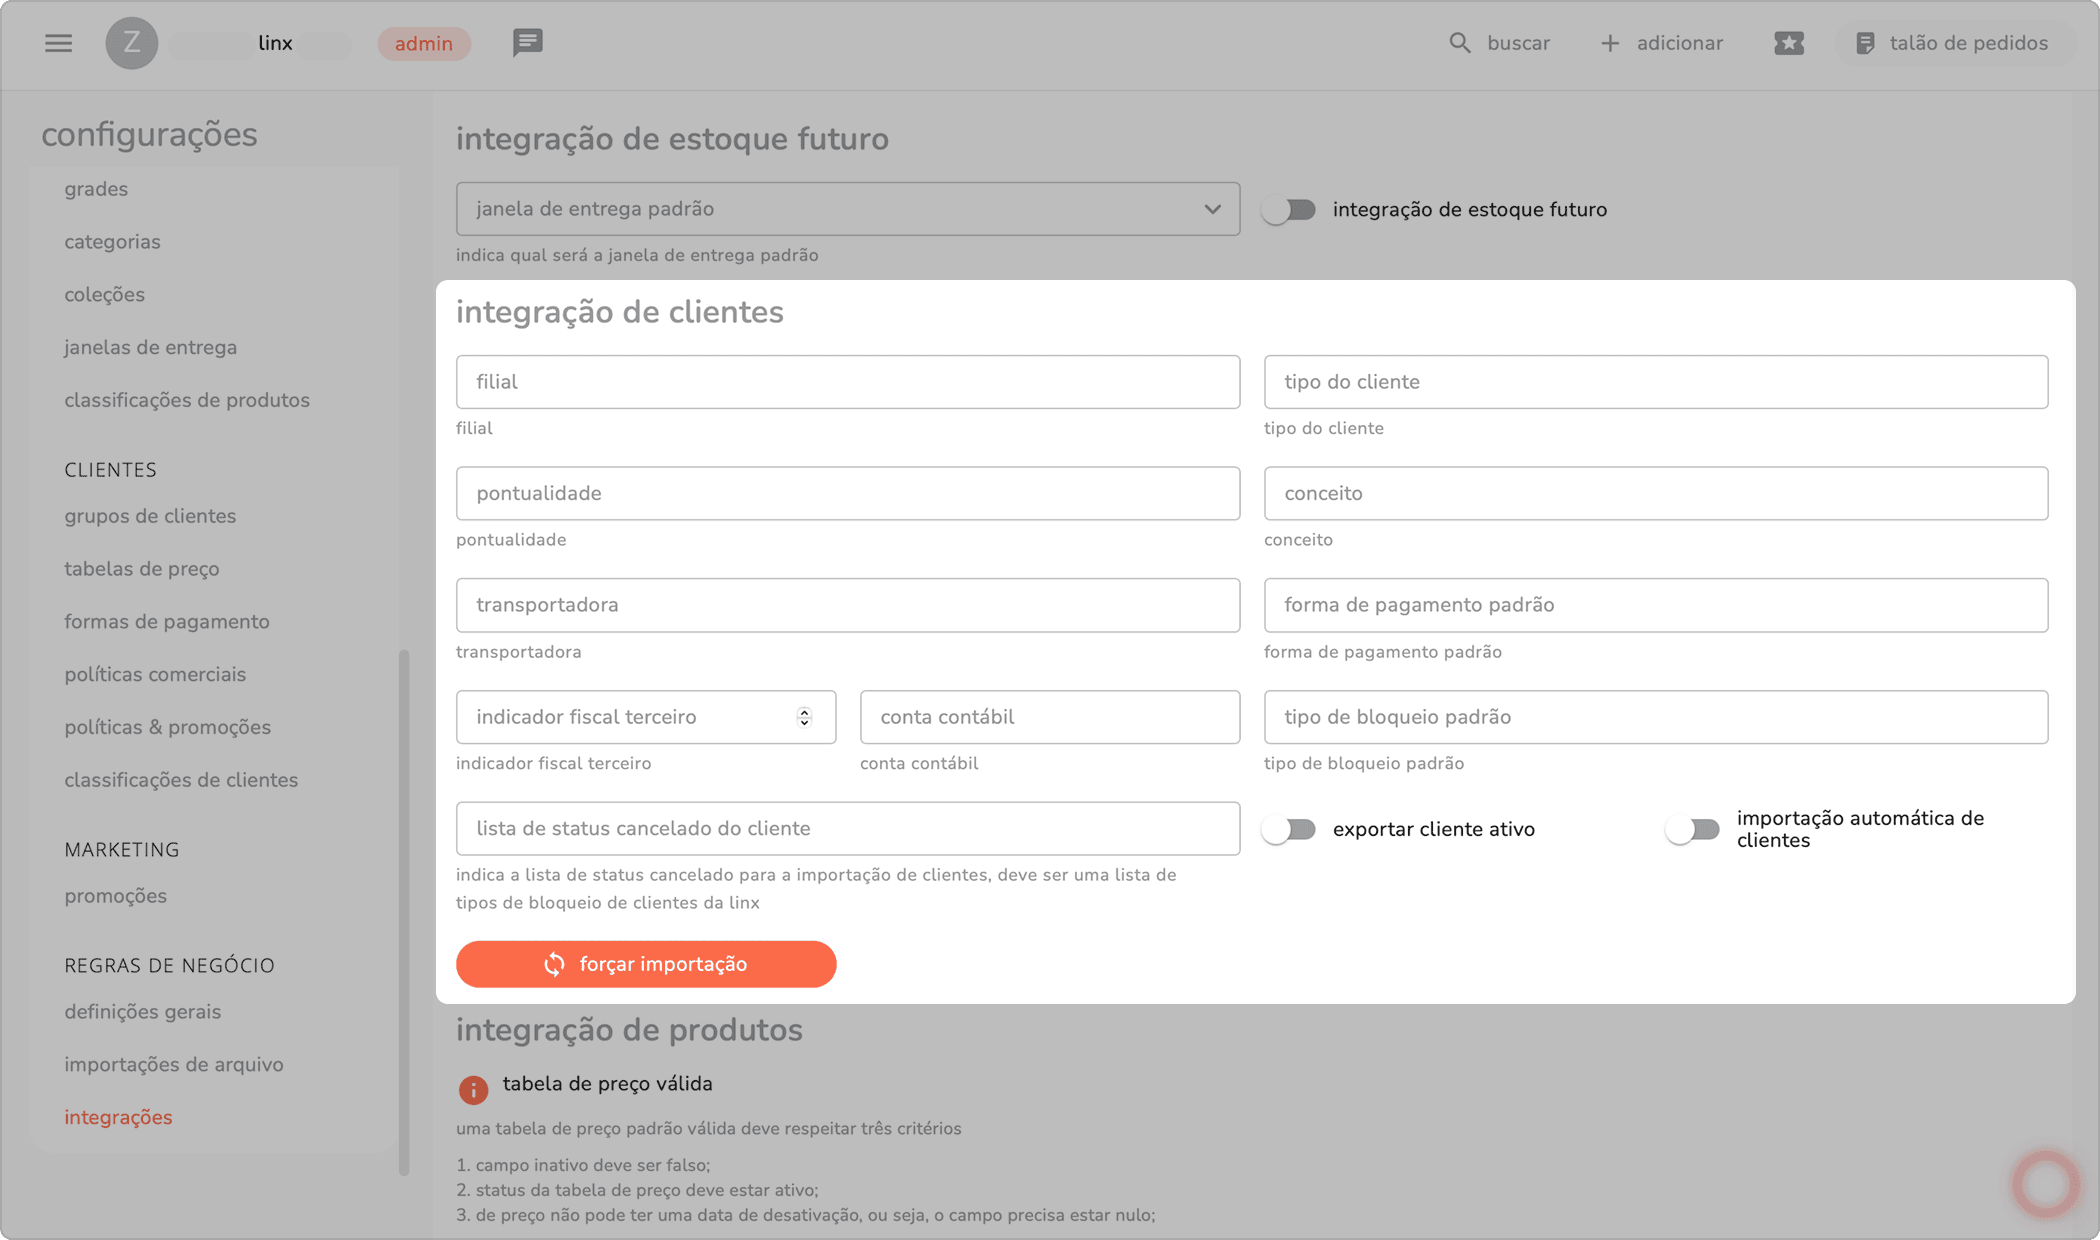Open classificações de clientes
The width and height of the screenshot is (2100, 1240).
pyautogui.click(x=181, y=780)
